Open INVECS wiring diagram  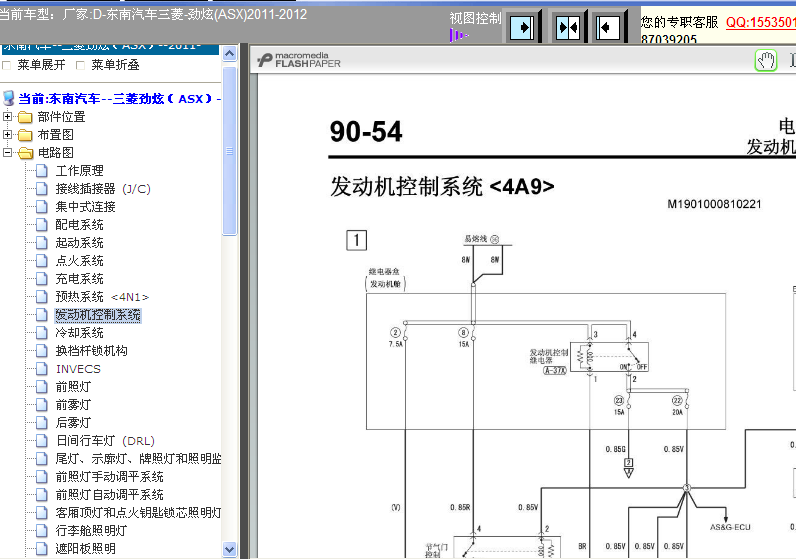pyautogui.click(x=78, y=369)
